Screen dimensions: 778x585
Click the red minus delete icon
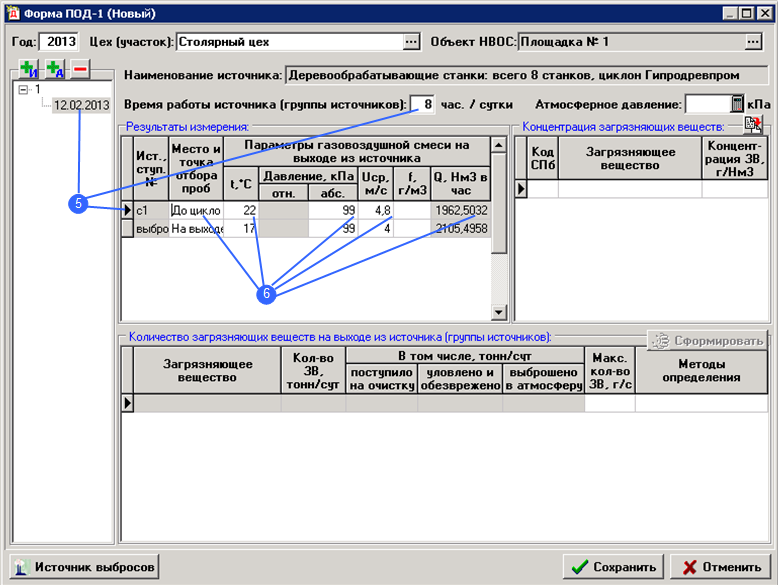(x=80, y=69)
